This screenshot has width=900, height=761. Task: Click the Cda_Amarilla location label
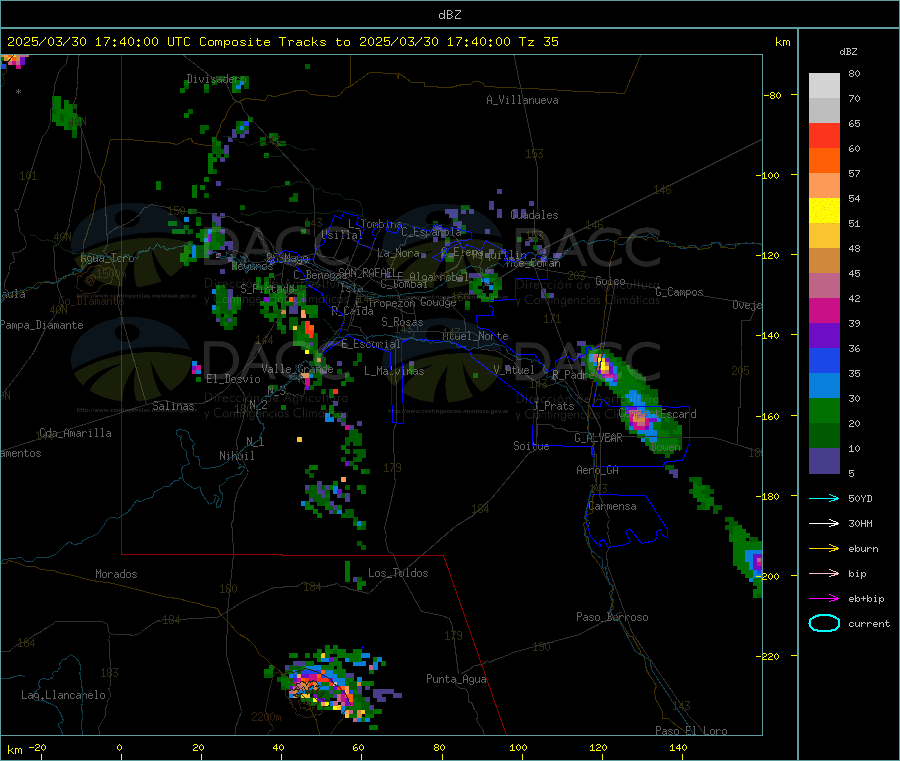coord(75,433)
